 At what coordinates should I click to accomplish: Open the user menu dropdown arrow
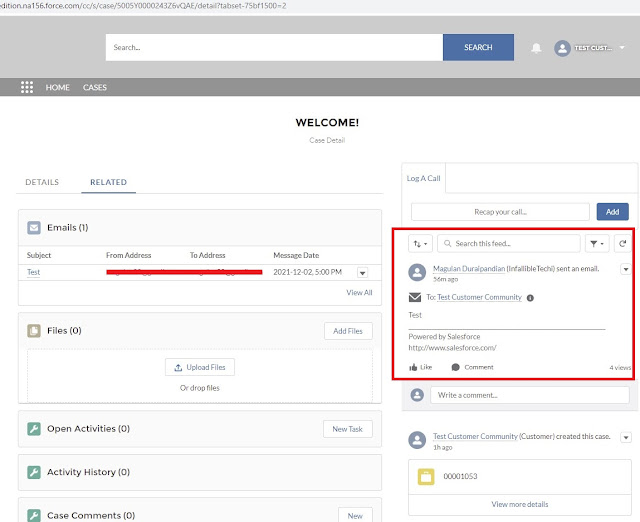tap(622, 48)
